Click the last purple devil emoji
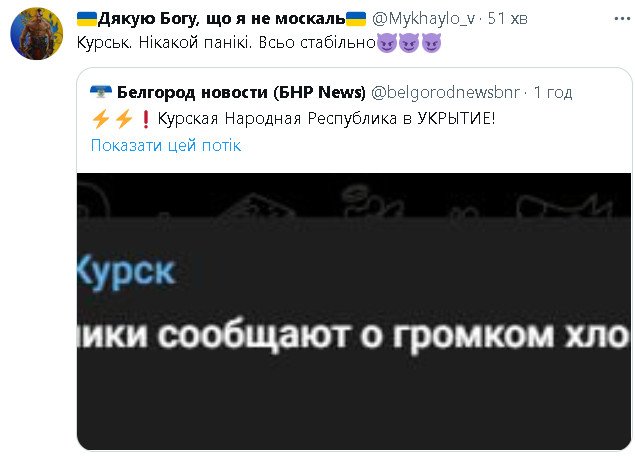This screenshot has width=635, height=463. click(x=431, y=43)
